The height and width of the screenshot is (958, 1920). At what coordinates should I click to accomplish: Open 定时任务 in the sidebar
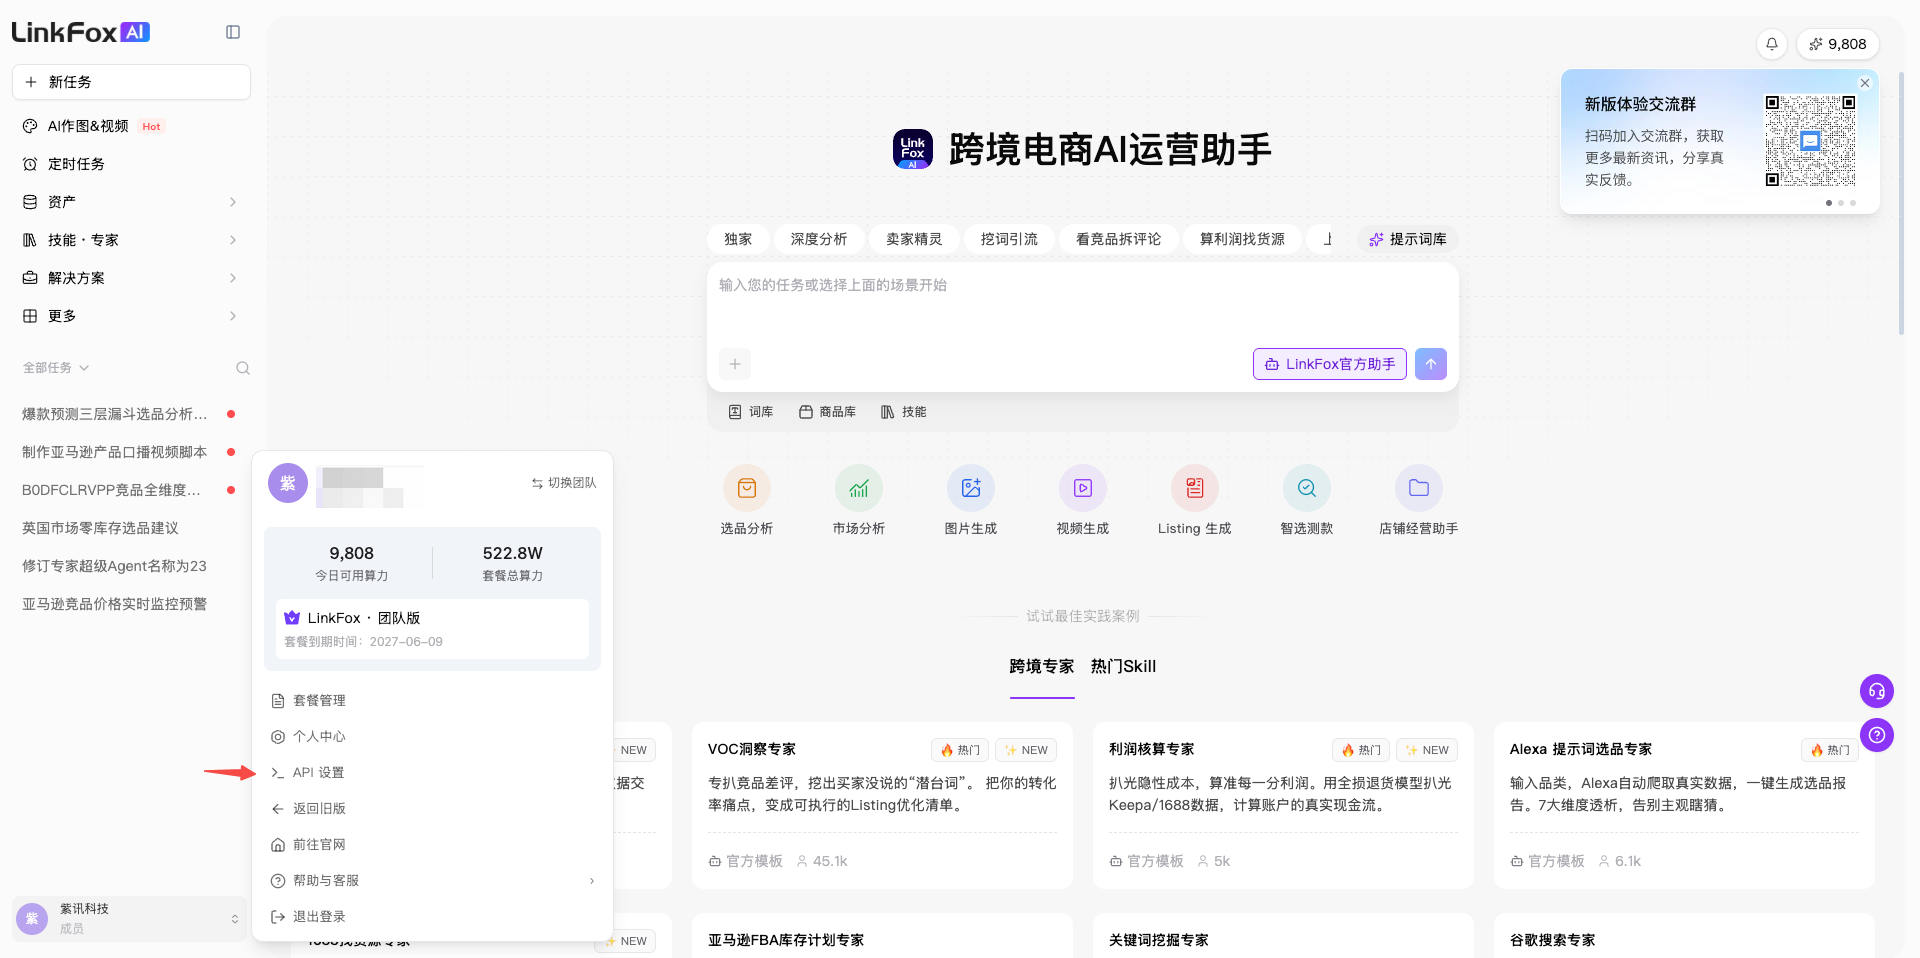click(x=131, y=164)
